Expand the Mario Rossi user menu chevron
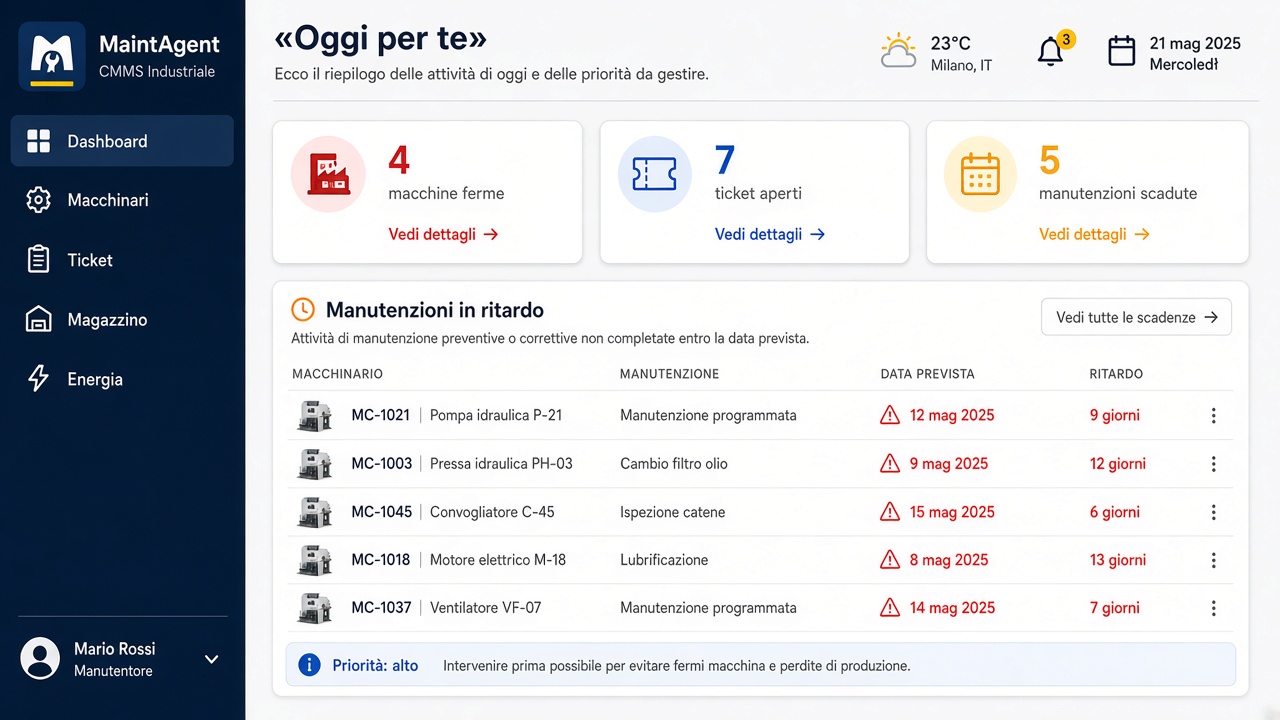The height and width of the screenshot is (720, 1280). [211, 659]
